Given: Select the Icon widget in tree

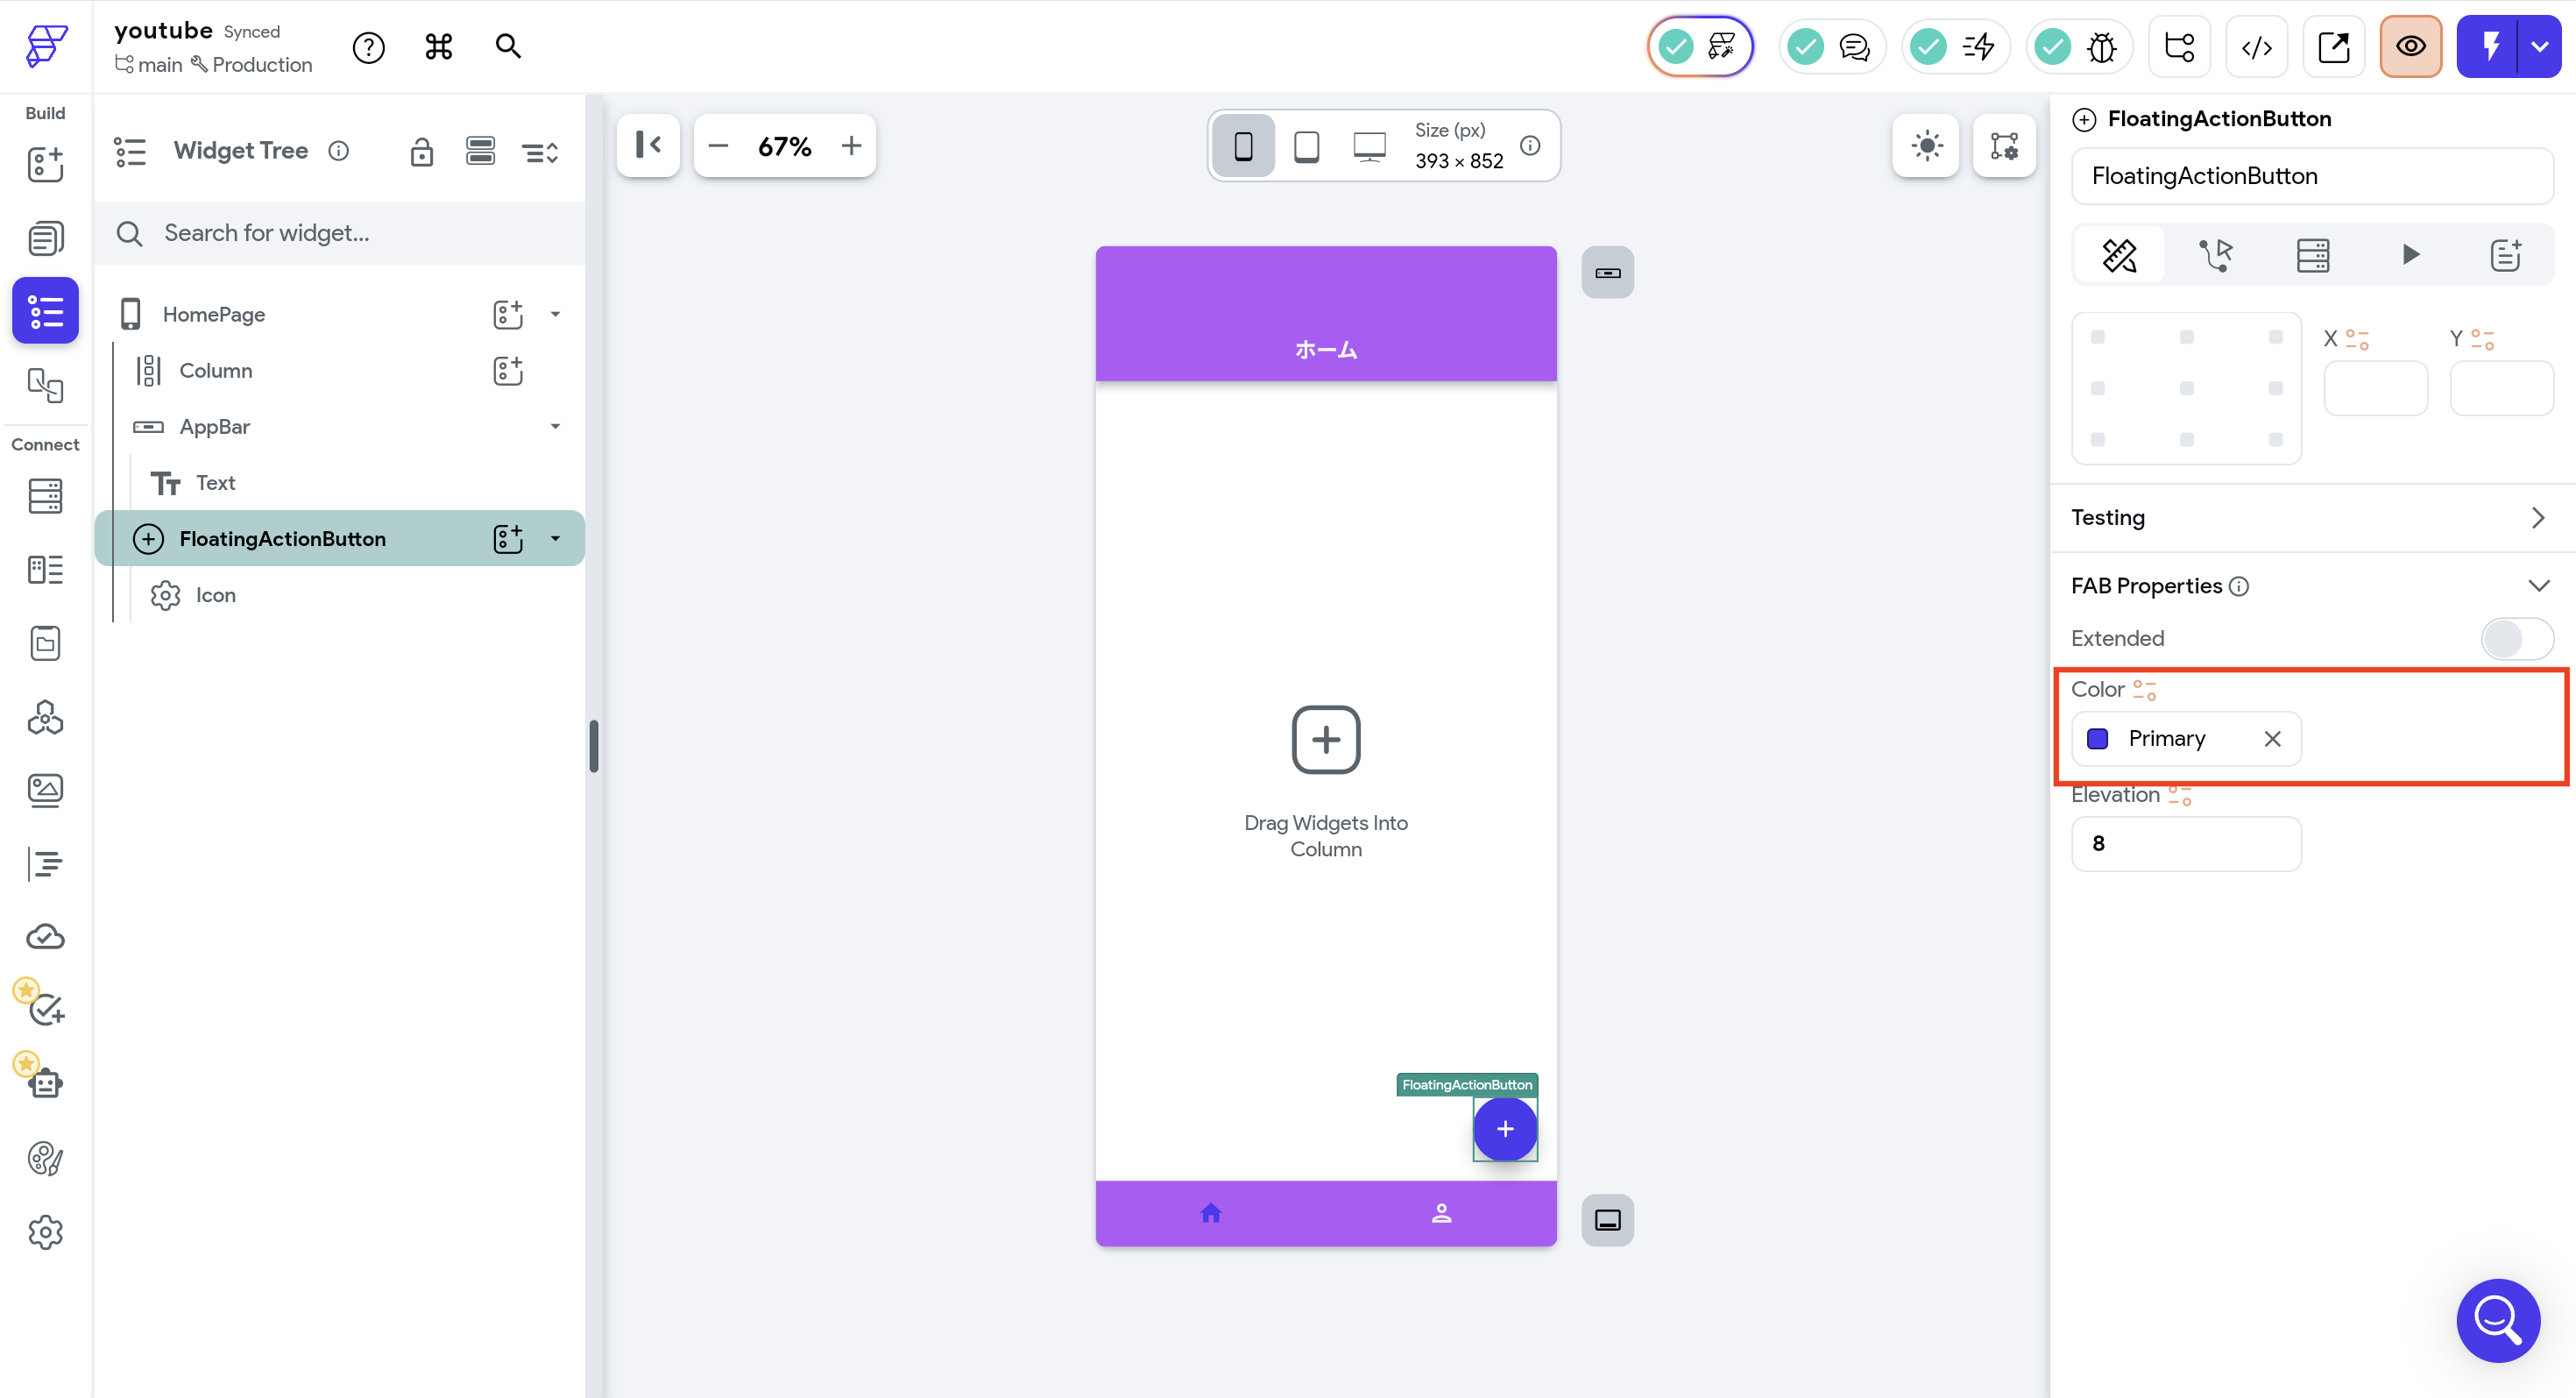Looking at the screenshot, I should 215,595.
